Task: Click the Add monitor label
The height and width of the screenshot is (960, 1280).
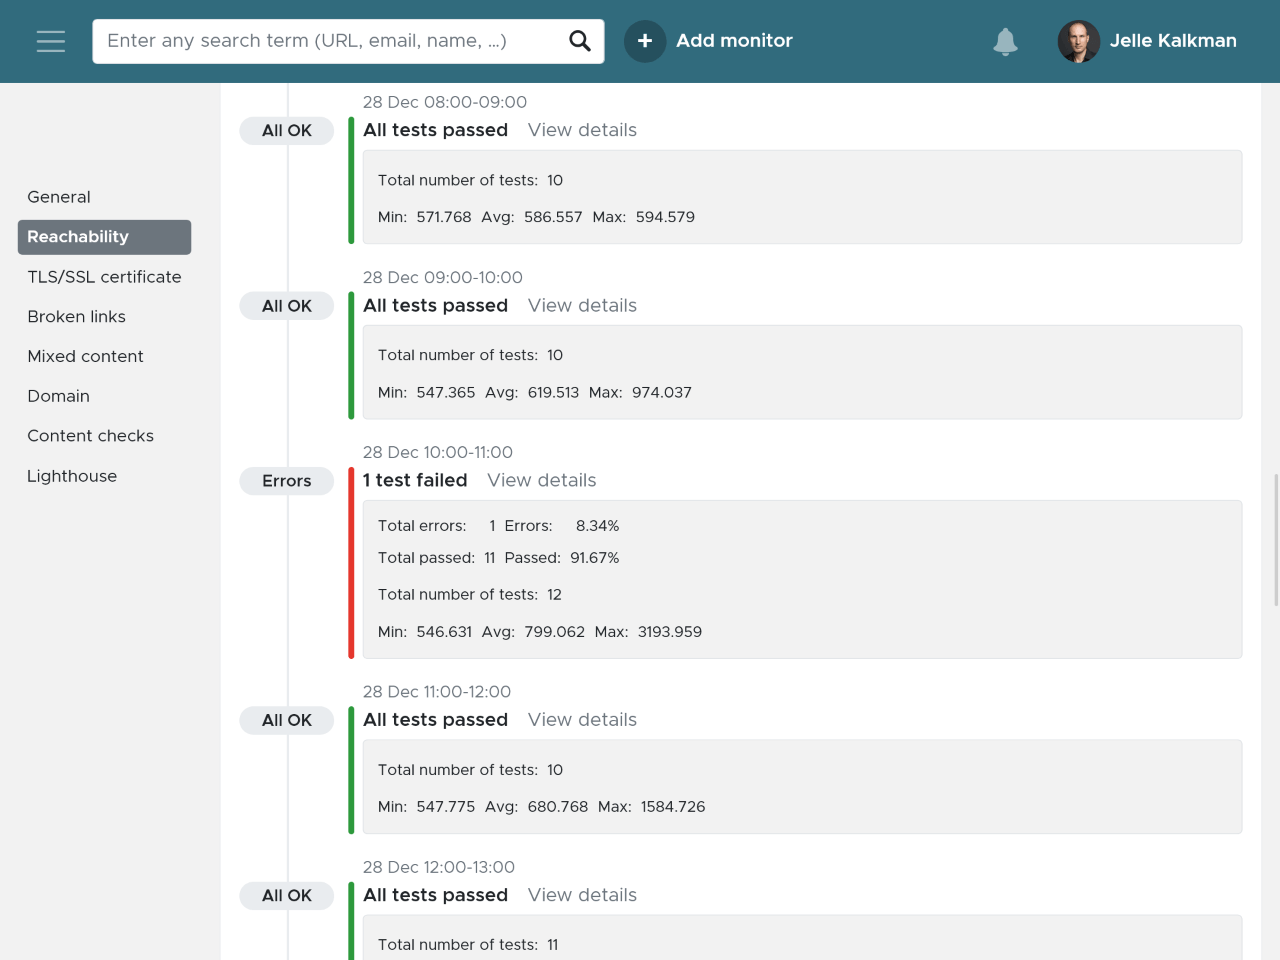Action: click(734, 41)
